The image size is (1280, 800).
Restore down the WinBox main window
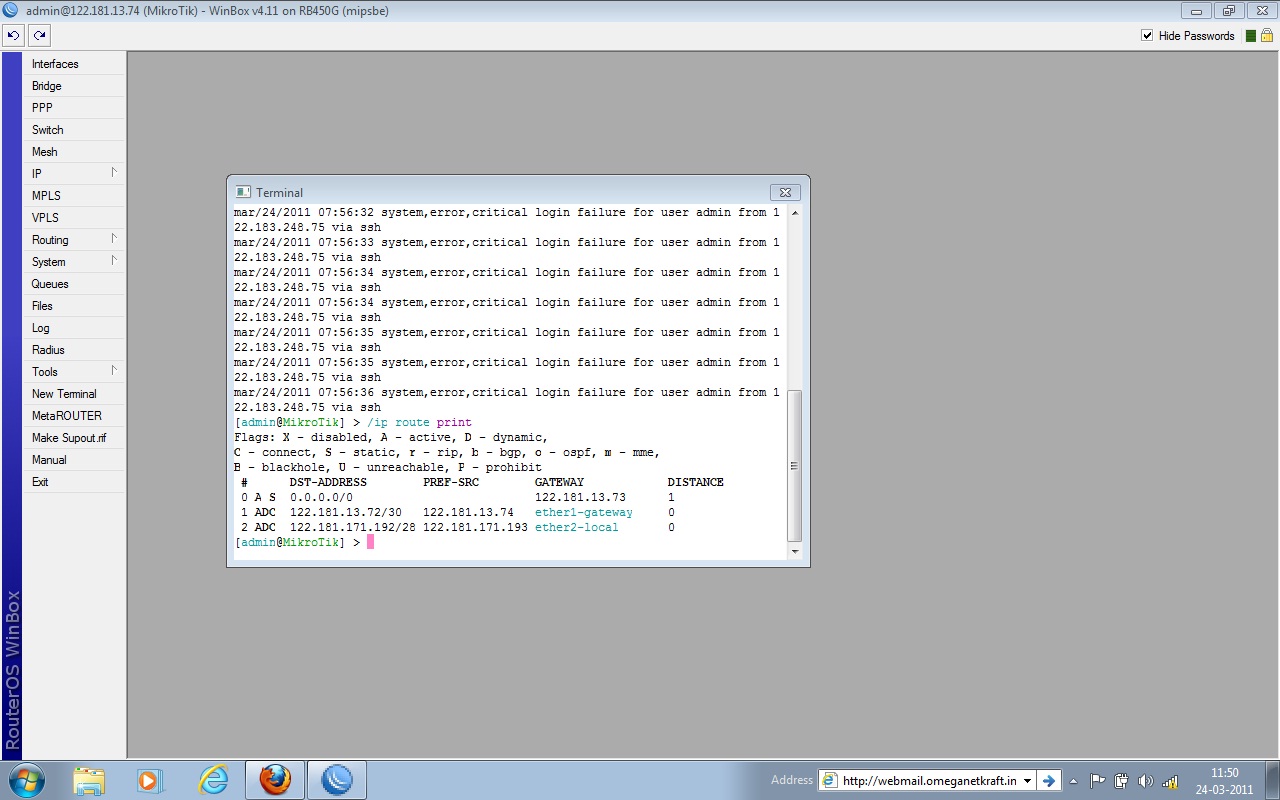(1228, 11)
